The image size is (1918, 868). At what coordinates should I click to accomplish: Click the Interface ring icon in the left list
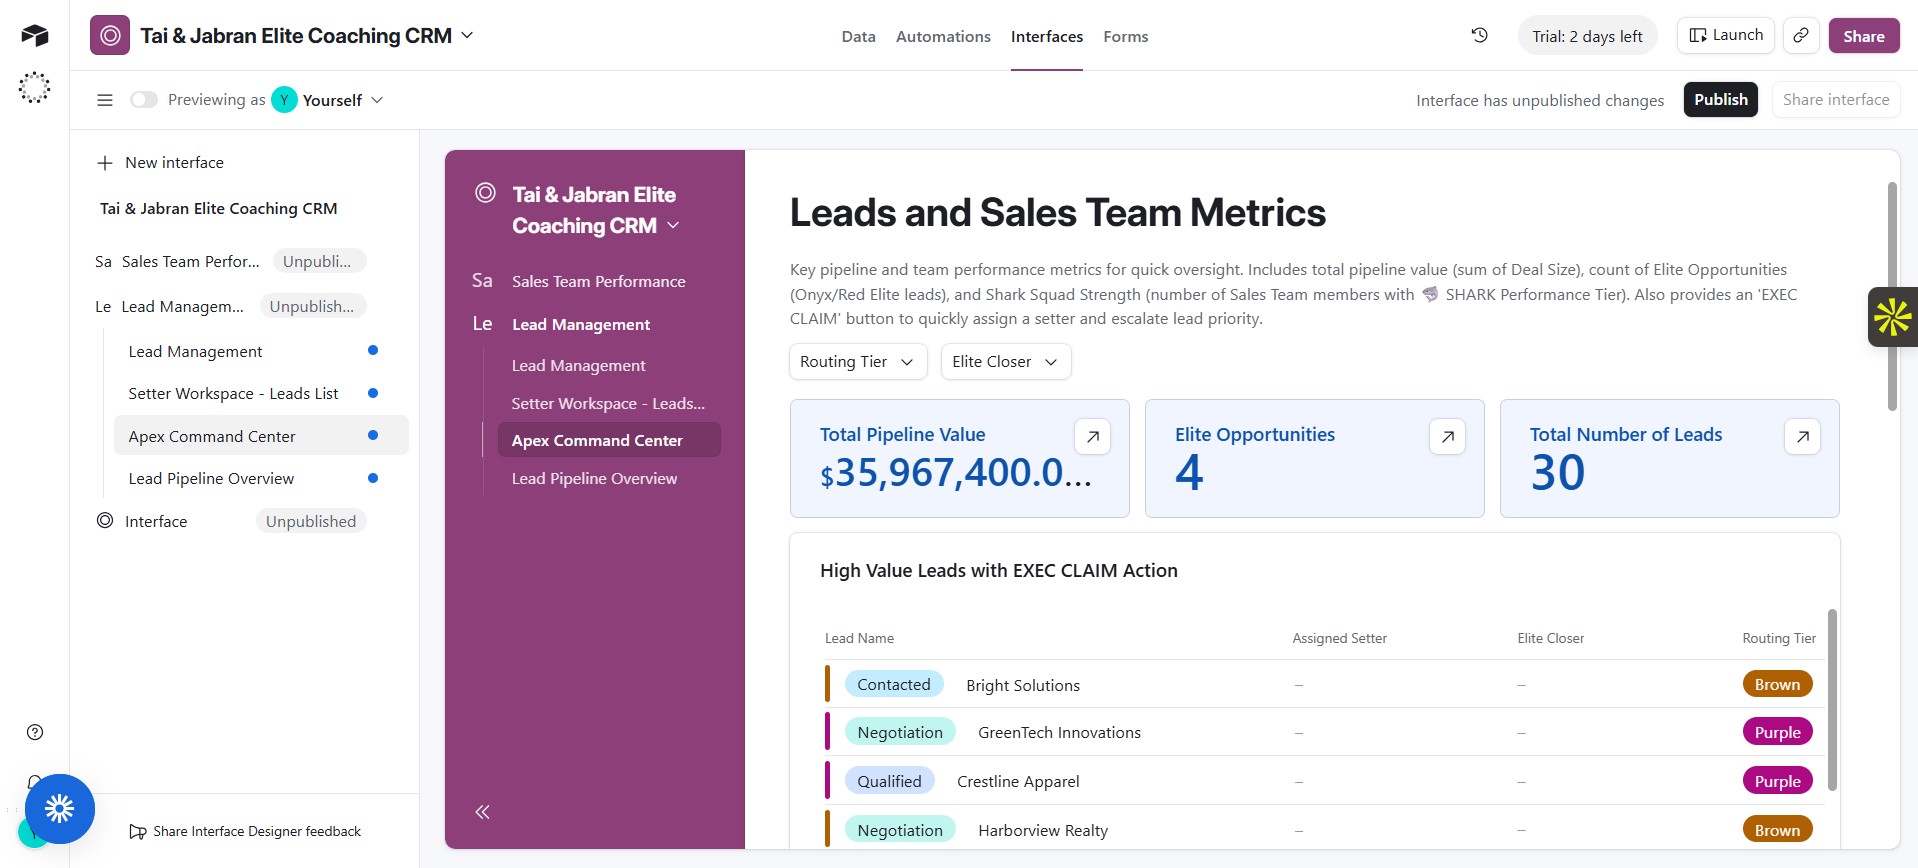tap(105, 521)
